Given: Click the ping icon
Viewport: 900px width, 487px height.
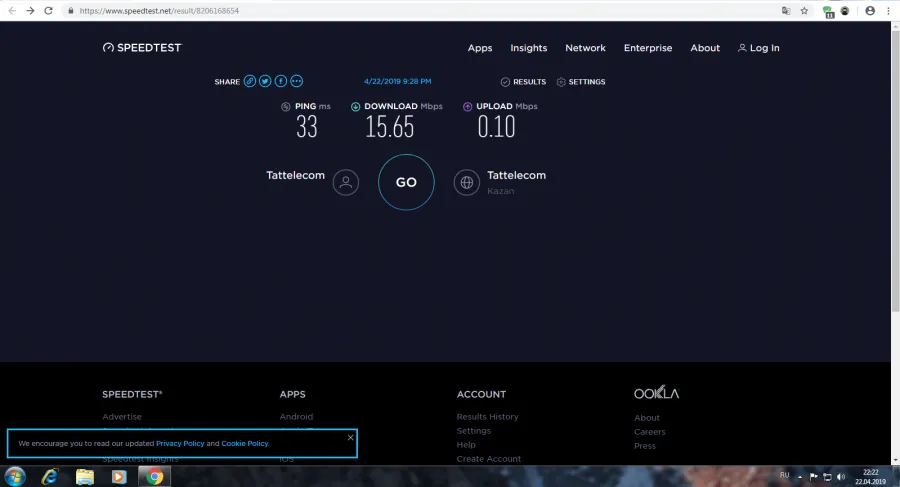Looking at the screenshot, I should tap(285, 106).
